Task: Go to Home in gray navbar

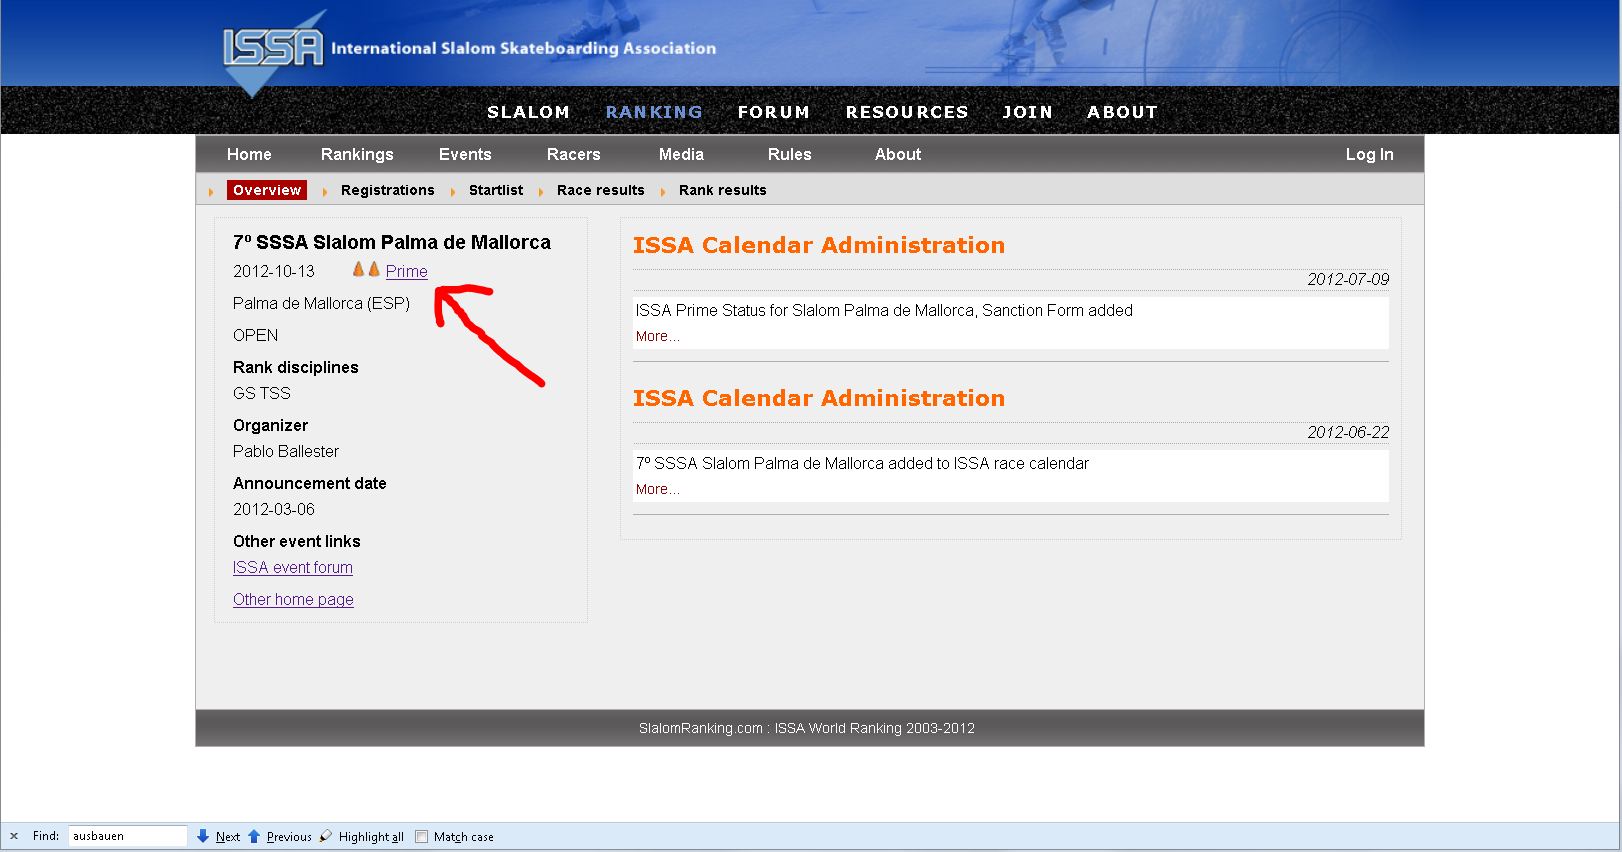Action: 249,154
